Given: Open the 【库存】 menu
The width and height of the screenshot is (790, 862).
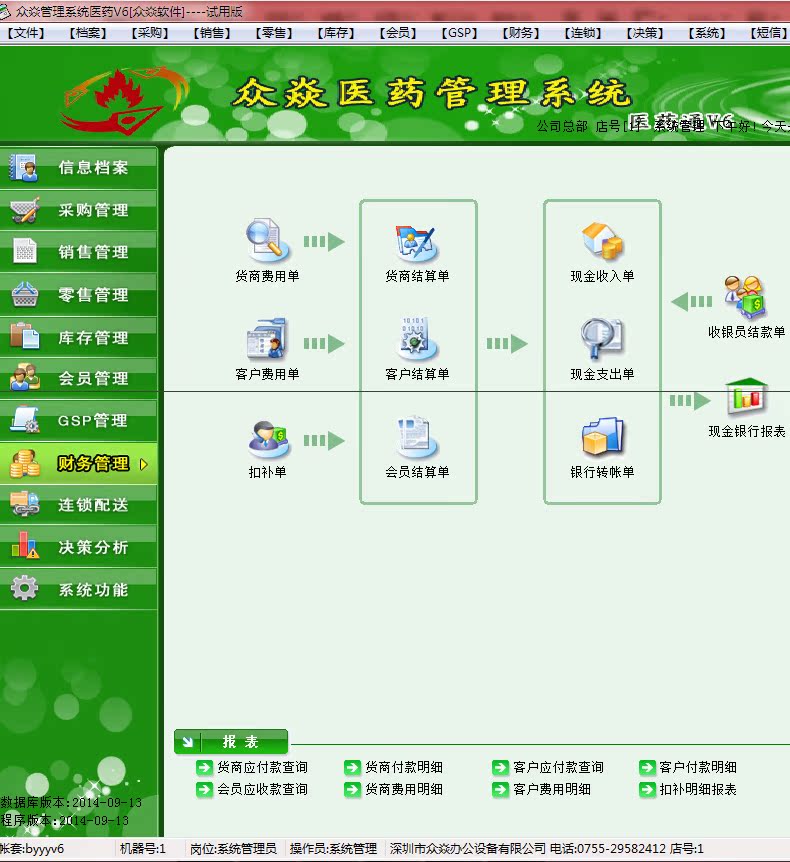Looking at the screenshot, I should (335, 32).
